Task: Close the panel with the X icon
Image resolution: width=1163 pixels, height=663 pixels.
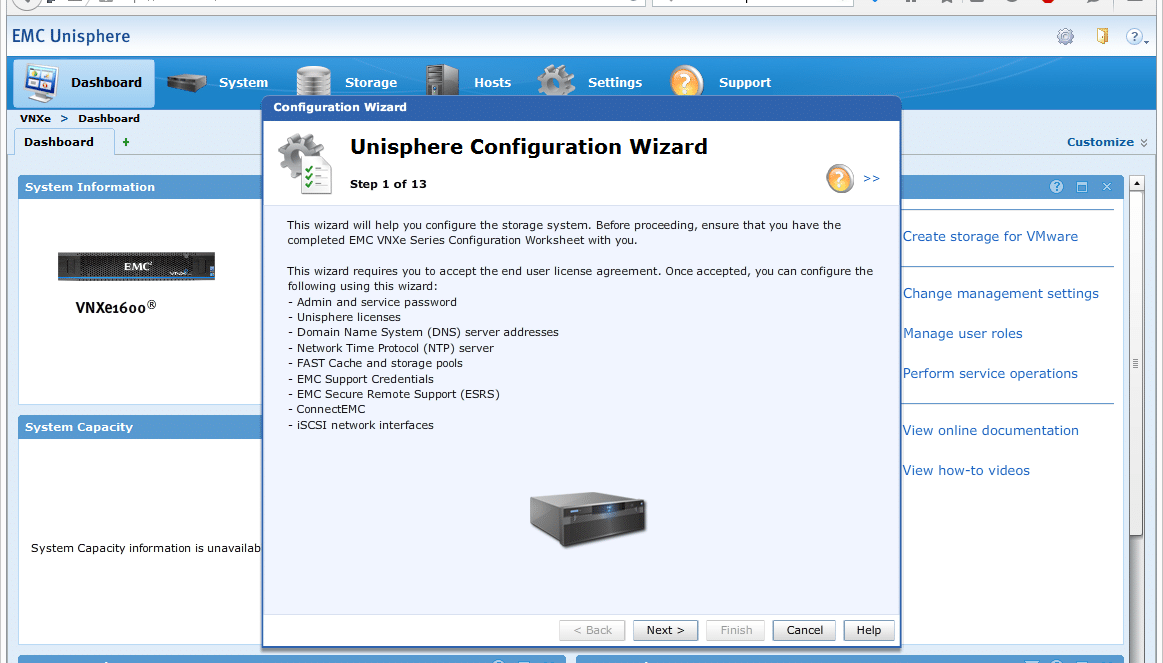Action: click(x=1107, y=187)
